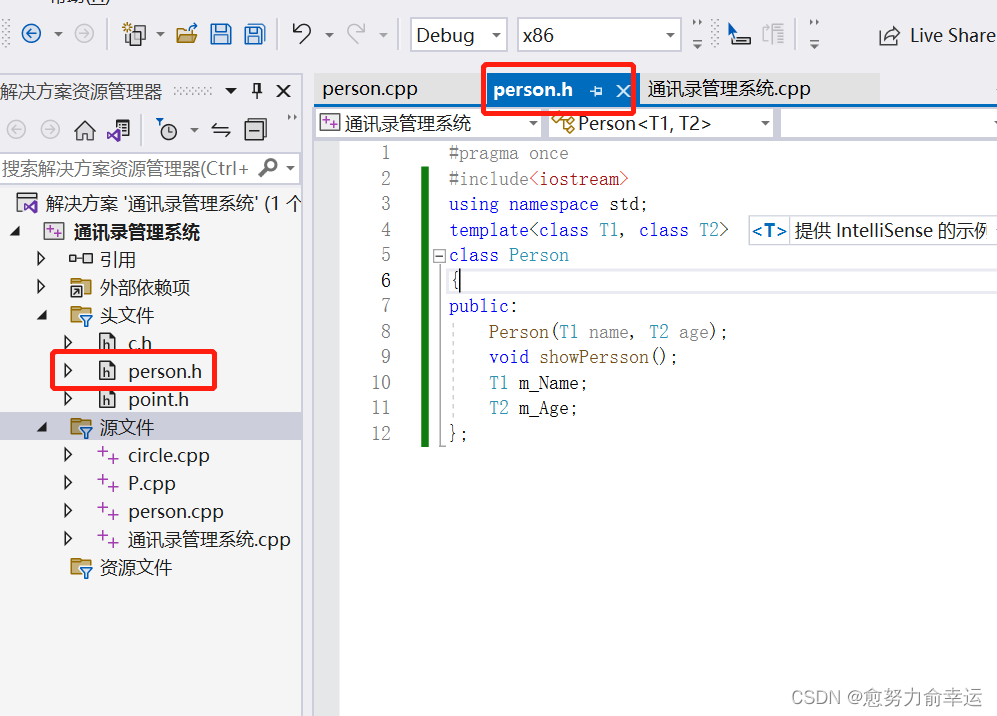This screenshot has width=997, height=716.
Task: Select circle.cpp source file
Action: tap(168, 455)
